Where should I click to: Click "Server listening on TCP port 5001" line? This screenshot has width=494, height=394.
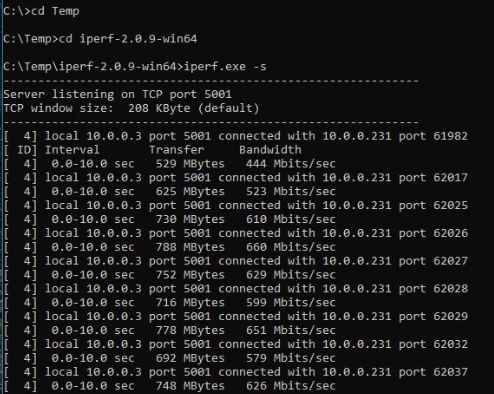(x=117, y=94)
